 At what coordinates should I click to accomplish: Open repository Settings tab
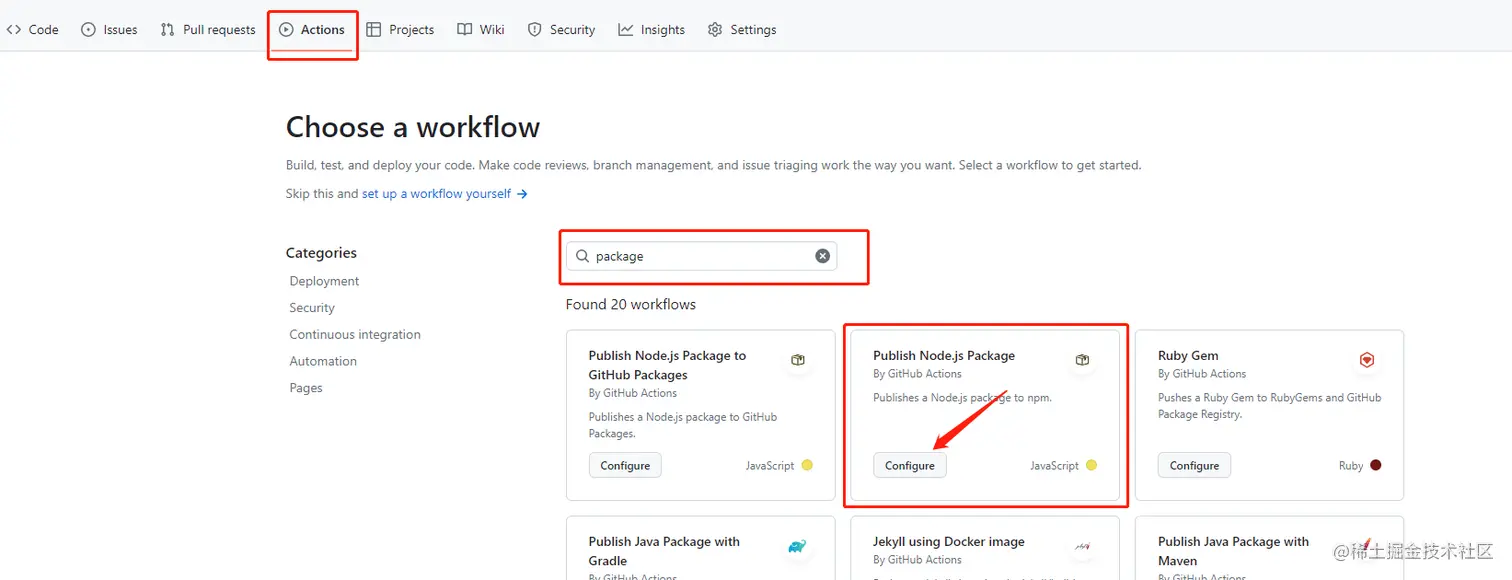coord(742,30)
